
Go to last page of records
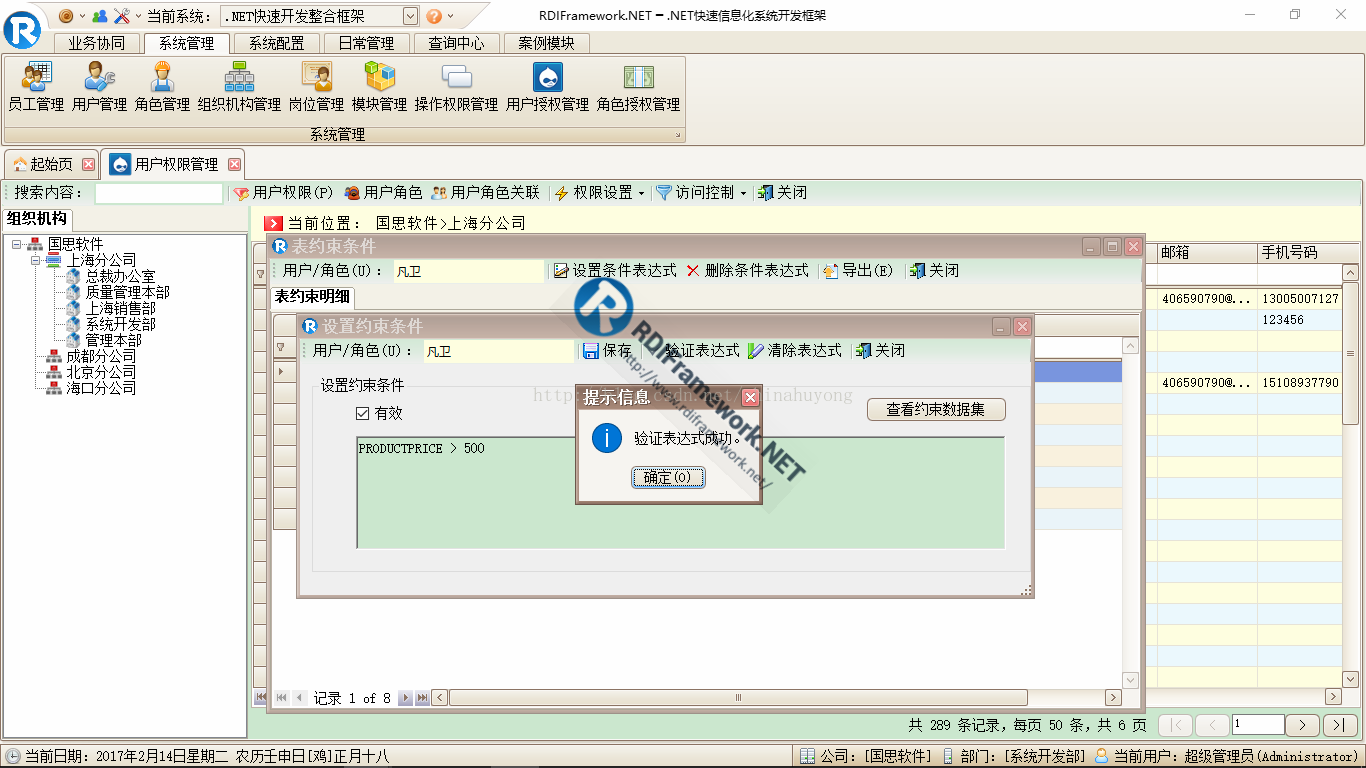click(x=1340, y=725)
